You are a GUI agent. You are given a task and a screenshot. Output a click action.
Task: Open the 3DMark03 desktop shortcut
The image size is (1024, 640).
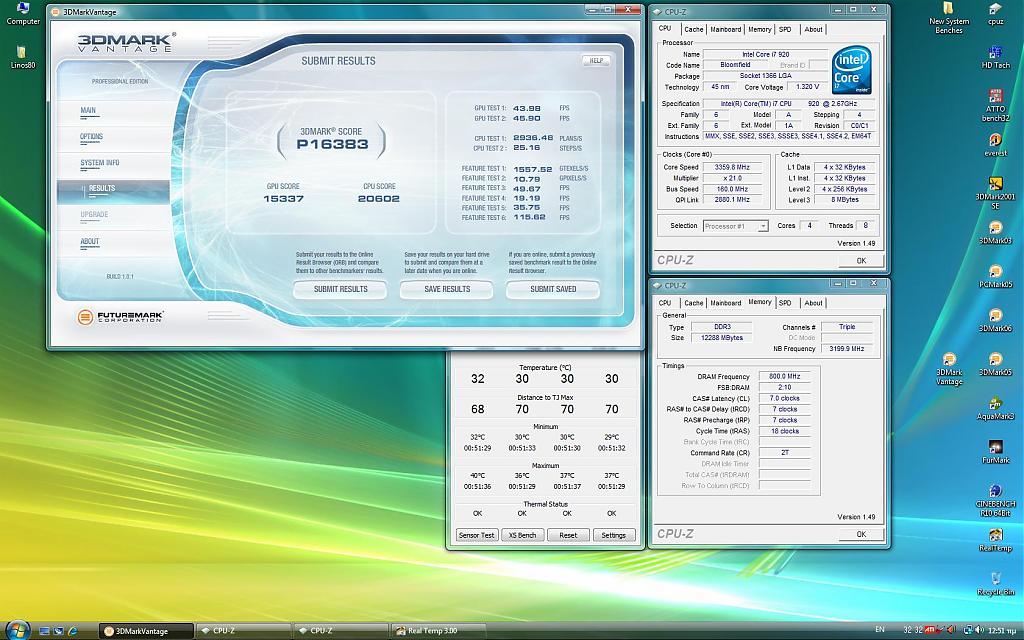(x=995, y=232)
